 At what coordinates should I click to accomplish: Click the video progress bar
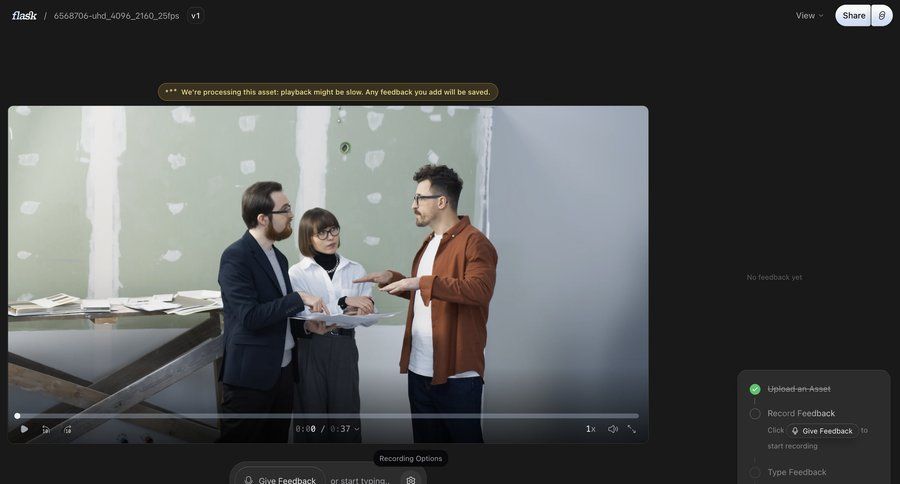pos(328,416)
